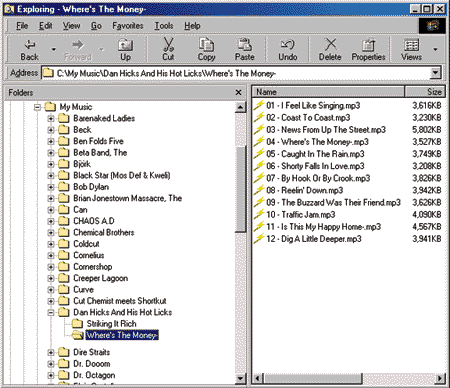Collapse Dan Hicks And His Hot Licks
The width and height of the screenshot is (450, 388).
(x=51, y=313)
